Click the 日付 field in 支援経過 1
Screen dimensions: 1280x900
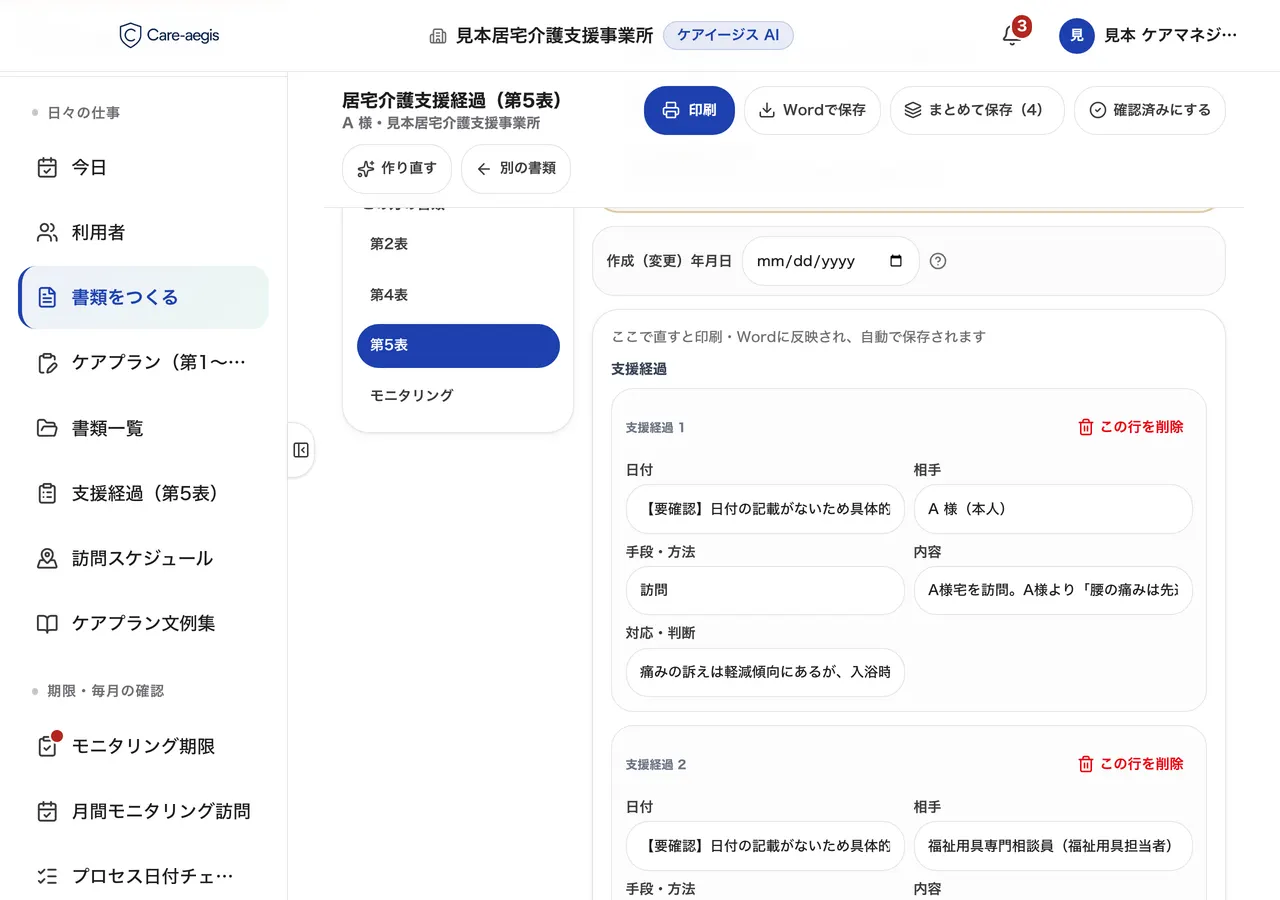tap(765, 509)
